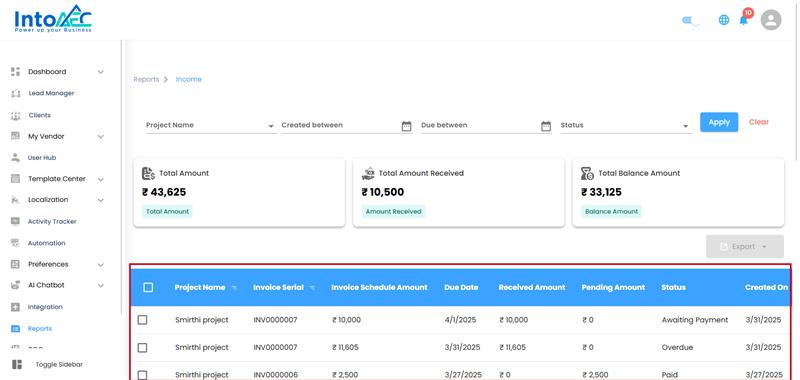The height and width of the screenshot is (380, 800).
Task: Click the User Hub person icon
Action: pyautogui.click(x=15, y=158)
